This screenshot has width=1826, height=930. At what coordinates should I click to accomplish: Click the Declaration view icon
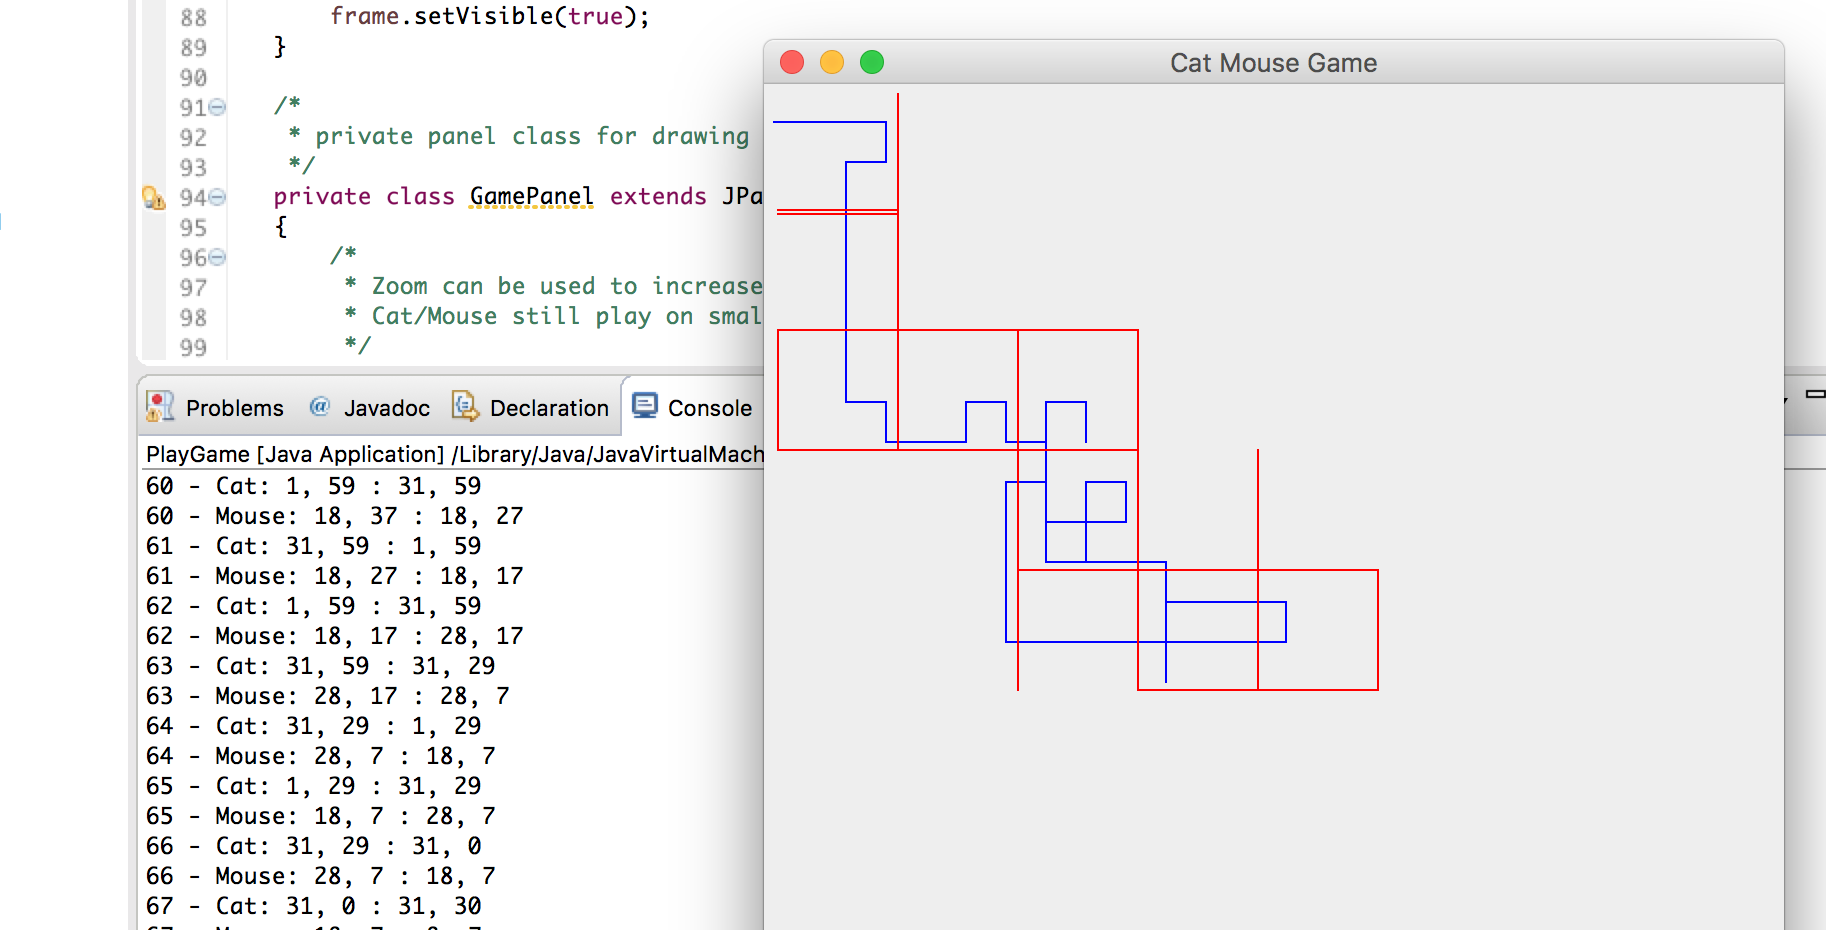(x=465, y=406)
